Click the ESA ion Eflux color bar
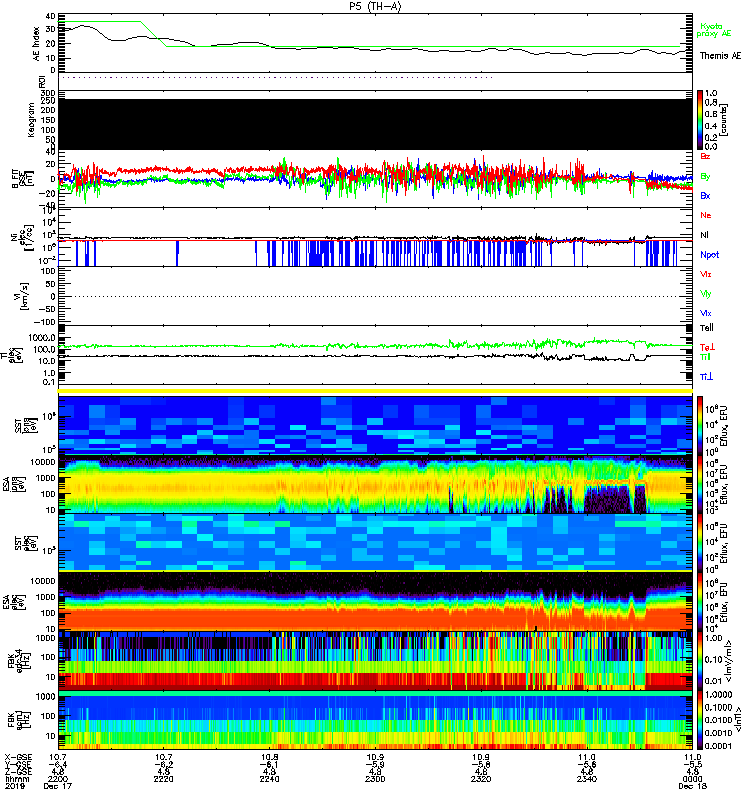This screenshot has width=750, height=800. [700, 485]
